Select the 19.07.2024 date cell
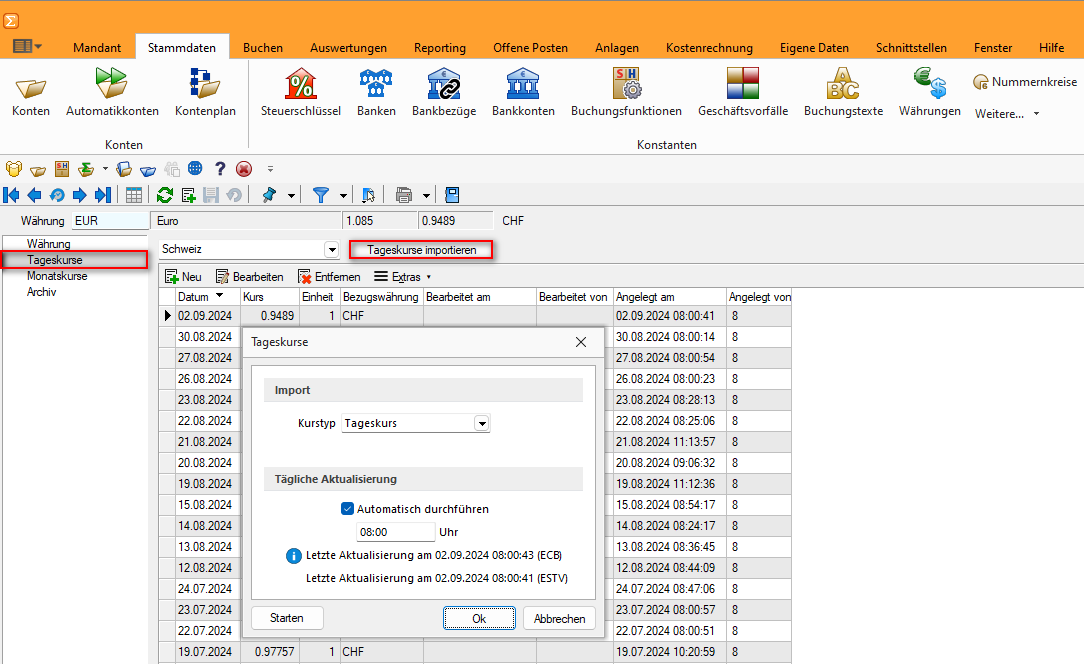1084x664 pixels. pos(205,652)
